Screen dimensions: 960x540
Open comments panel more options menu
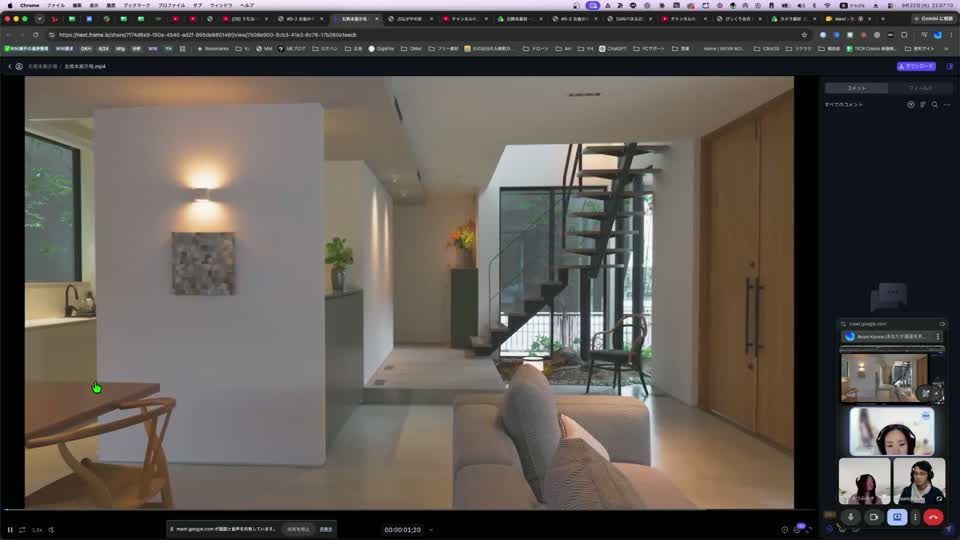coord(947,105)
